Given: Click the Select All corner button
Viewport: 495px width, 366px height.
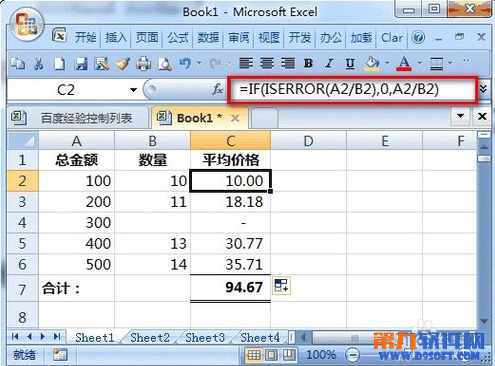Looking at the screenshot, I should pyautogui.click(x=23, y=141).
